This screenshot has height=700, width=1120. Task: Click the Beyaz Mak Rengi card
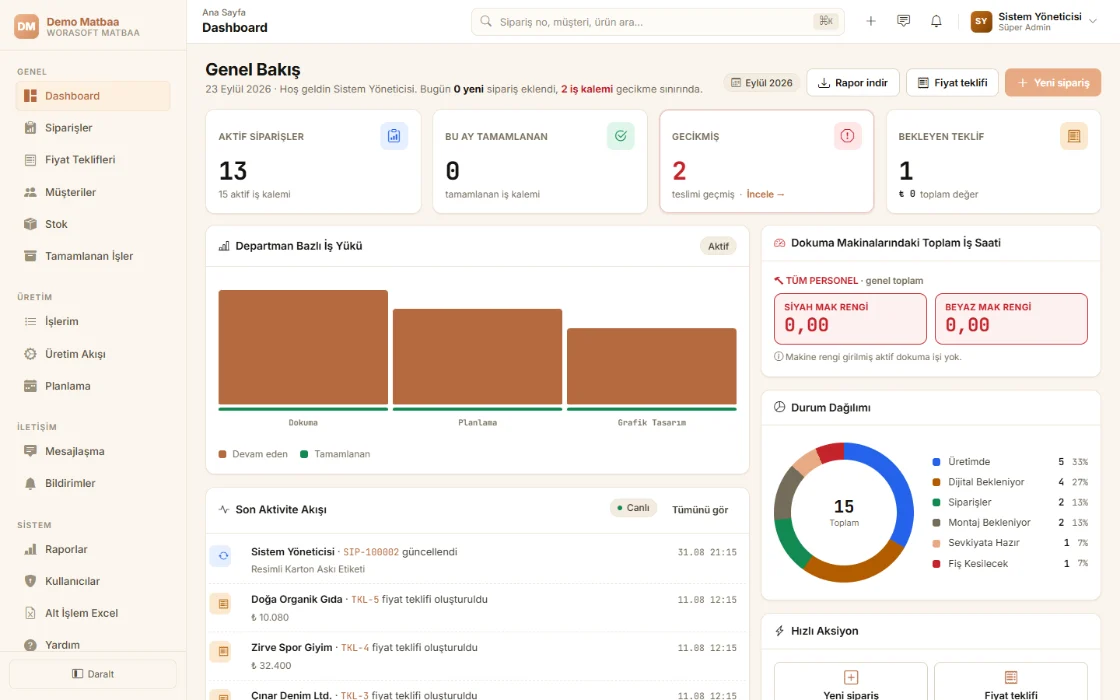[1011, 319]
